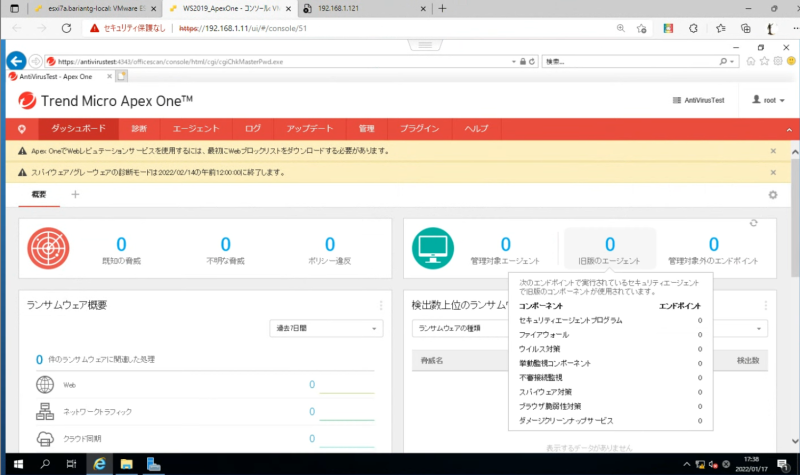Screen dimensions: 800x475
Task: Refresh the Edge browser page
Action: click(66, 28)
